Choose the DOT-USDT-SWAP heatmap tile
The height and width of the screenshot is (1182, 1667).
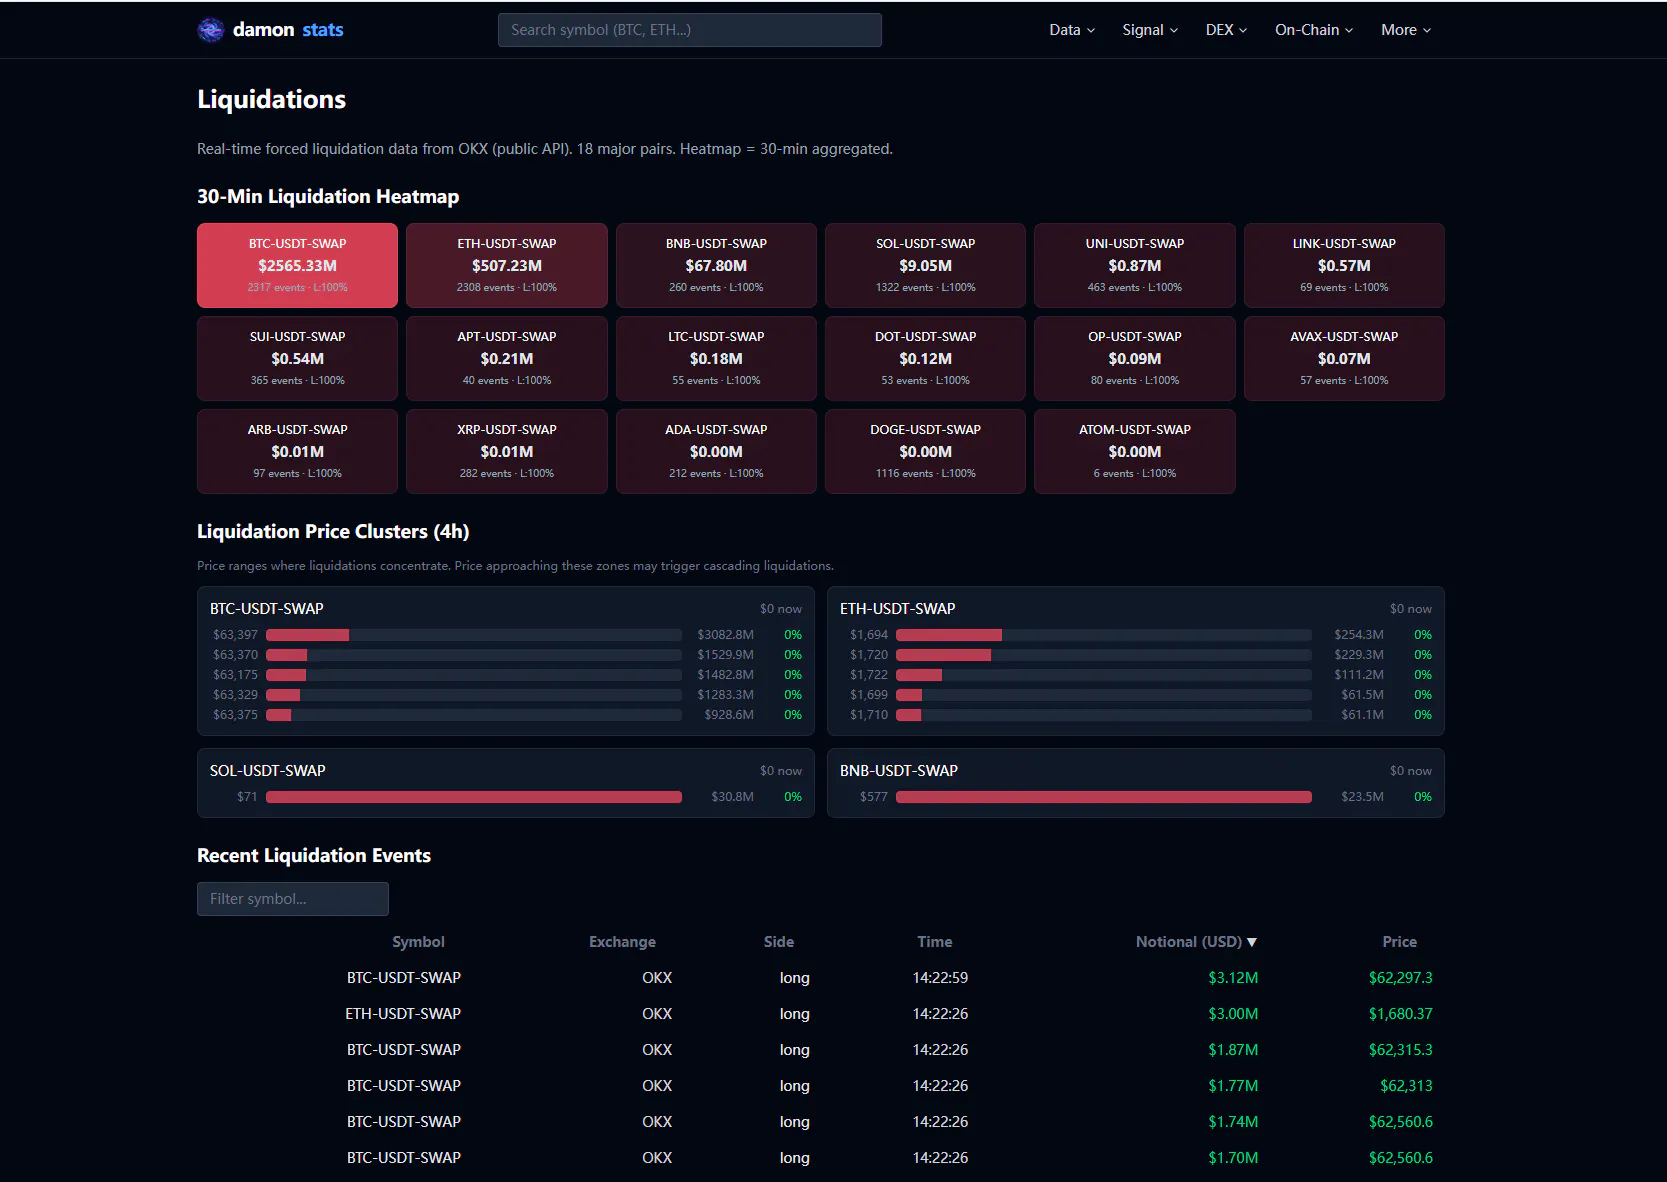coord(925,358)
